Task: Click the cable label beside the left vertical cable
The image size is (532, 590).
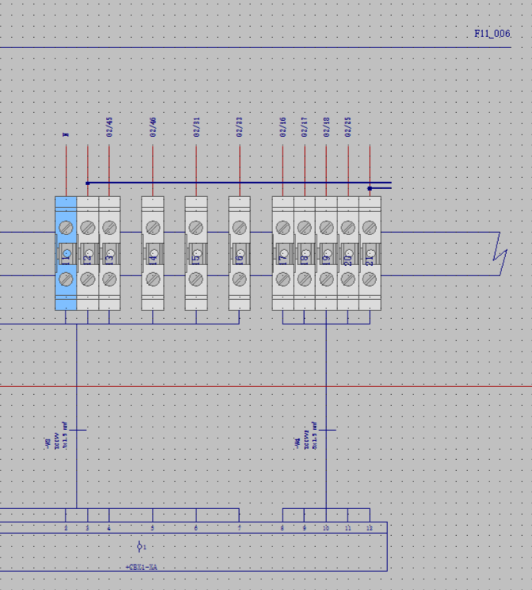Action: click(x=57, y=436)
